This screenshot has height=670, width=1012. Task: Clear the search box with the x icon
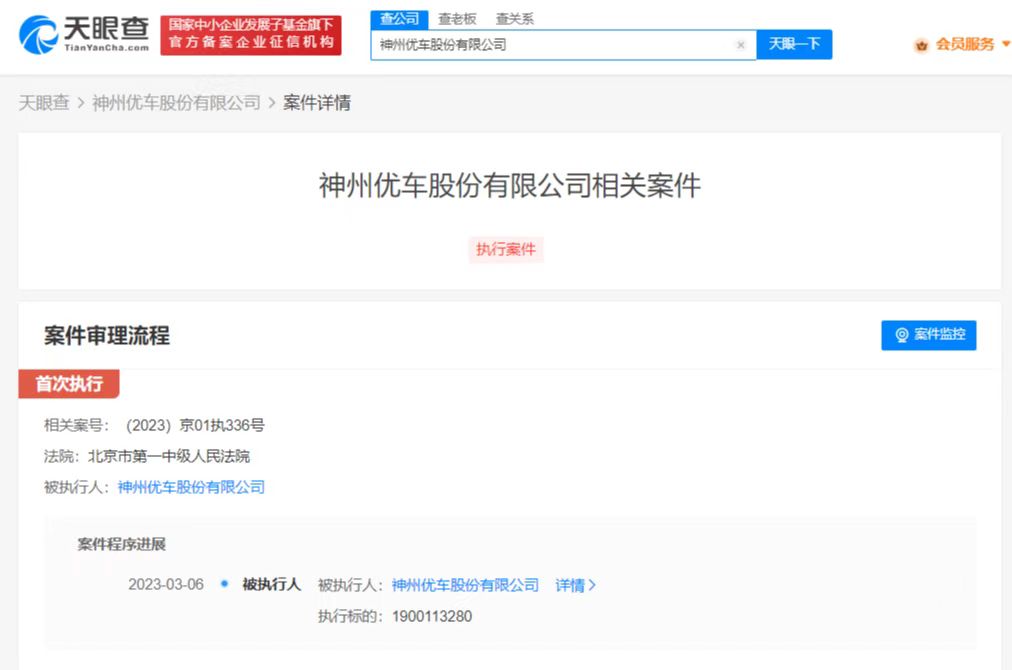click(741, 45)
